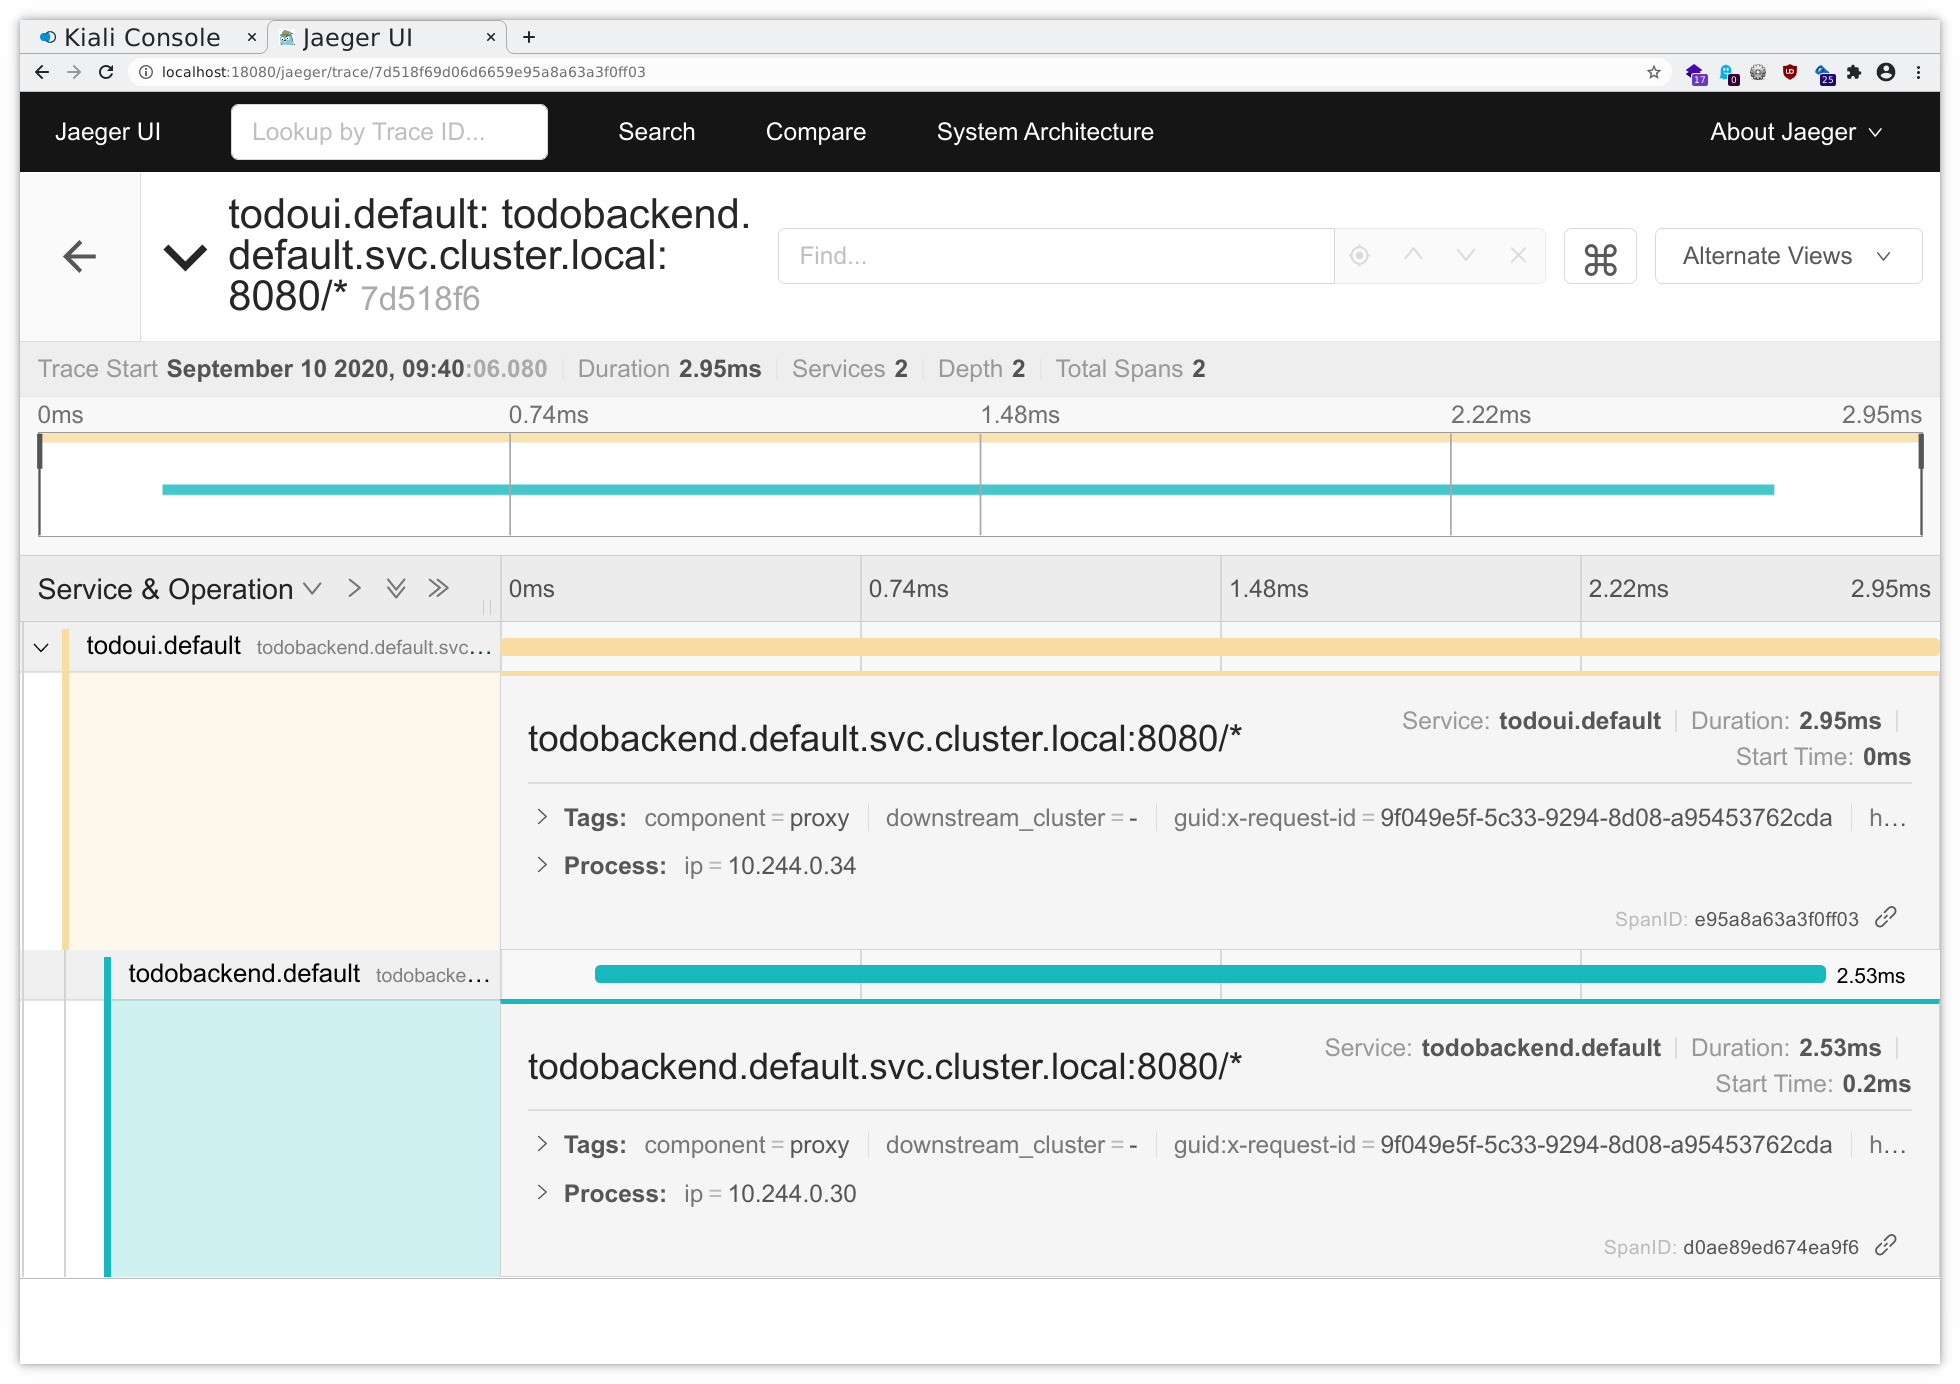Jump to the next search result arrow
The height and width of the screenshot is (1384, 1960).
(x=1466, y=256)
